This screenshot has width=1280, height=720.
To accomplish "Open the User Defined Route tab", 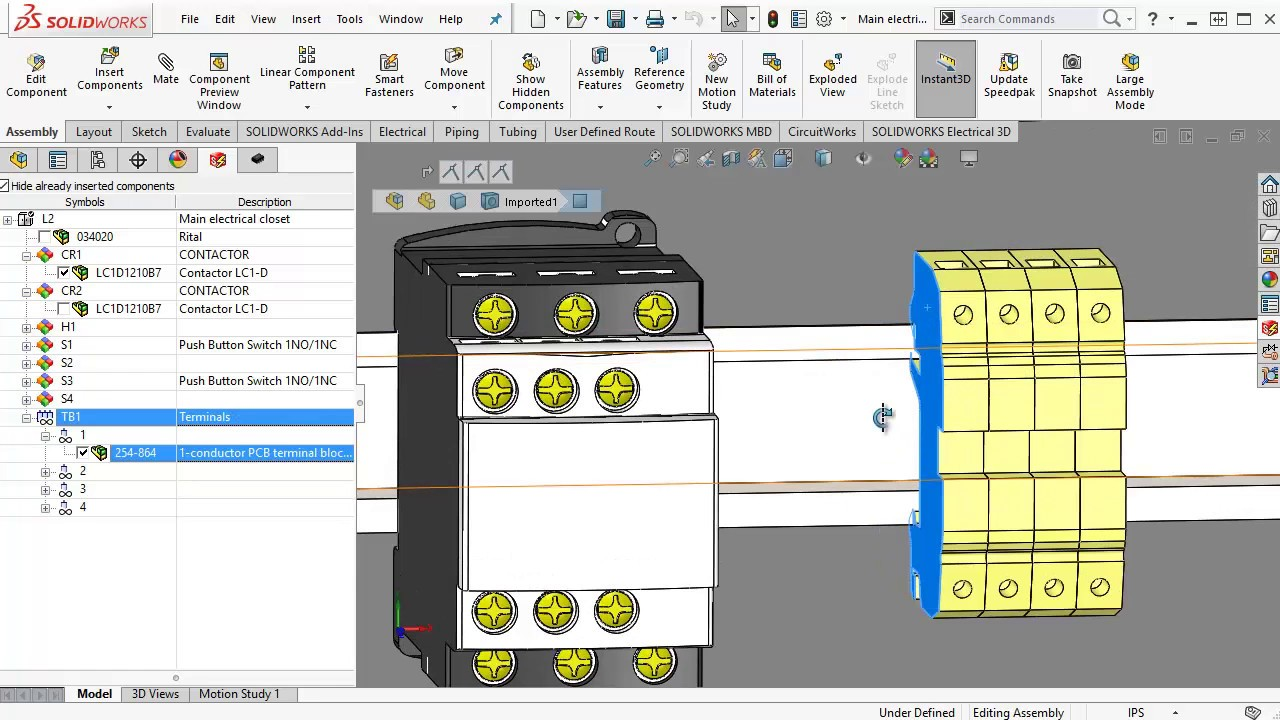I will (604, 131).
